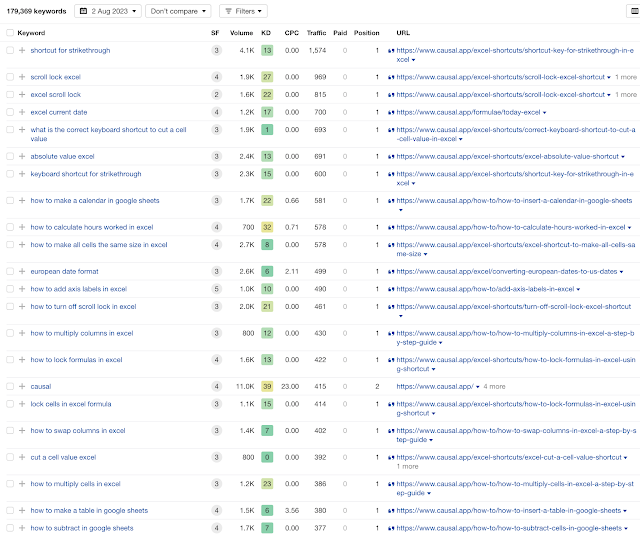Click the '179,369 keywords' count text
This screenshot has width=640, height=534.
point(36,11)
